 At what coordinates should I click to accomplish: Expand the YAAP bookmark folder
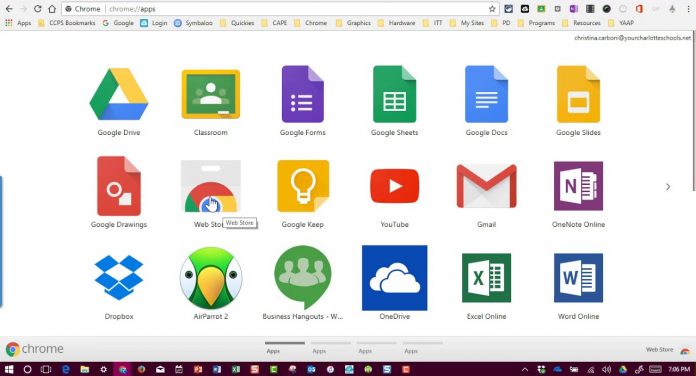click(x=621, y=23)
